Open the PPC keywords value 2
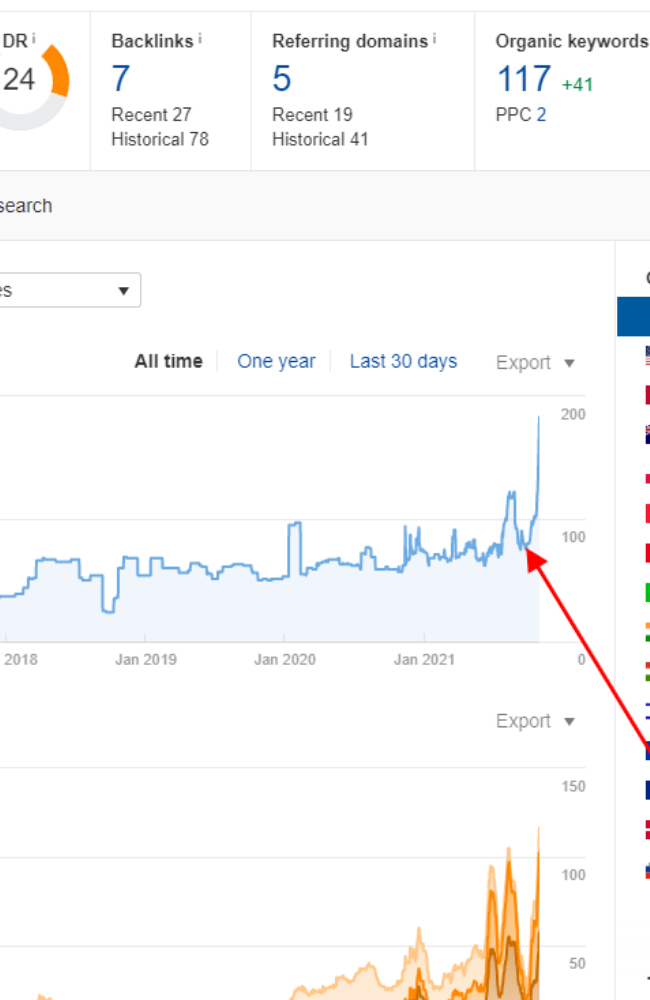Image resolution: width=650 pixels, height=1000 pixels. tap(541, 115)
